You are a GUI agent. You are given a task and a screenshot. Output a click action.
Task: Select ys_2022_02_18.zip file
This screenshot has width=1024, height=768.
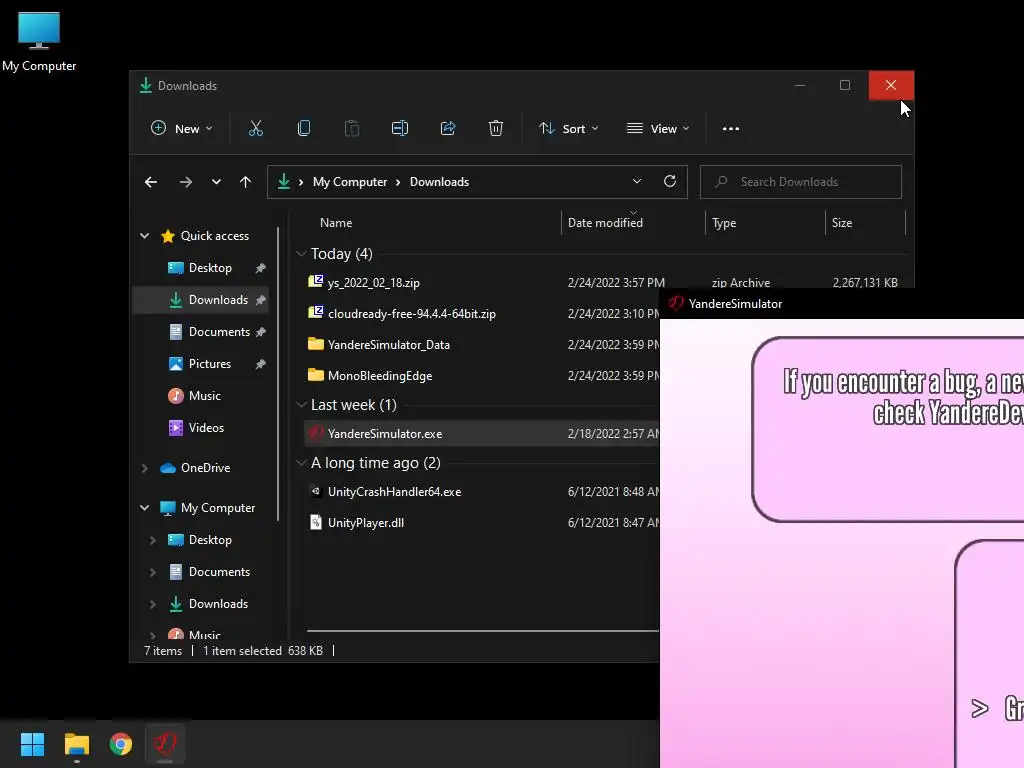tap(374, 283)
